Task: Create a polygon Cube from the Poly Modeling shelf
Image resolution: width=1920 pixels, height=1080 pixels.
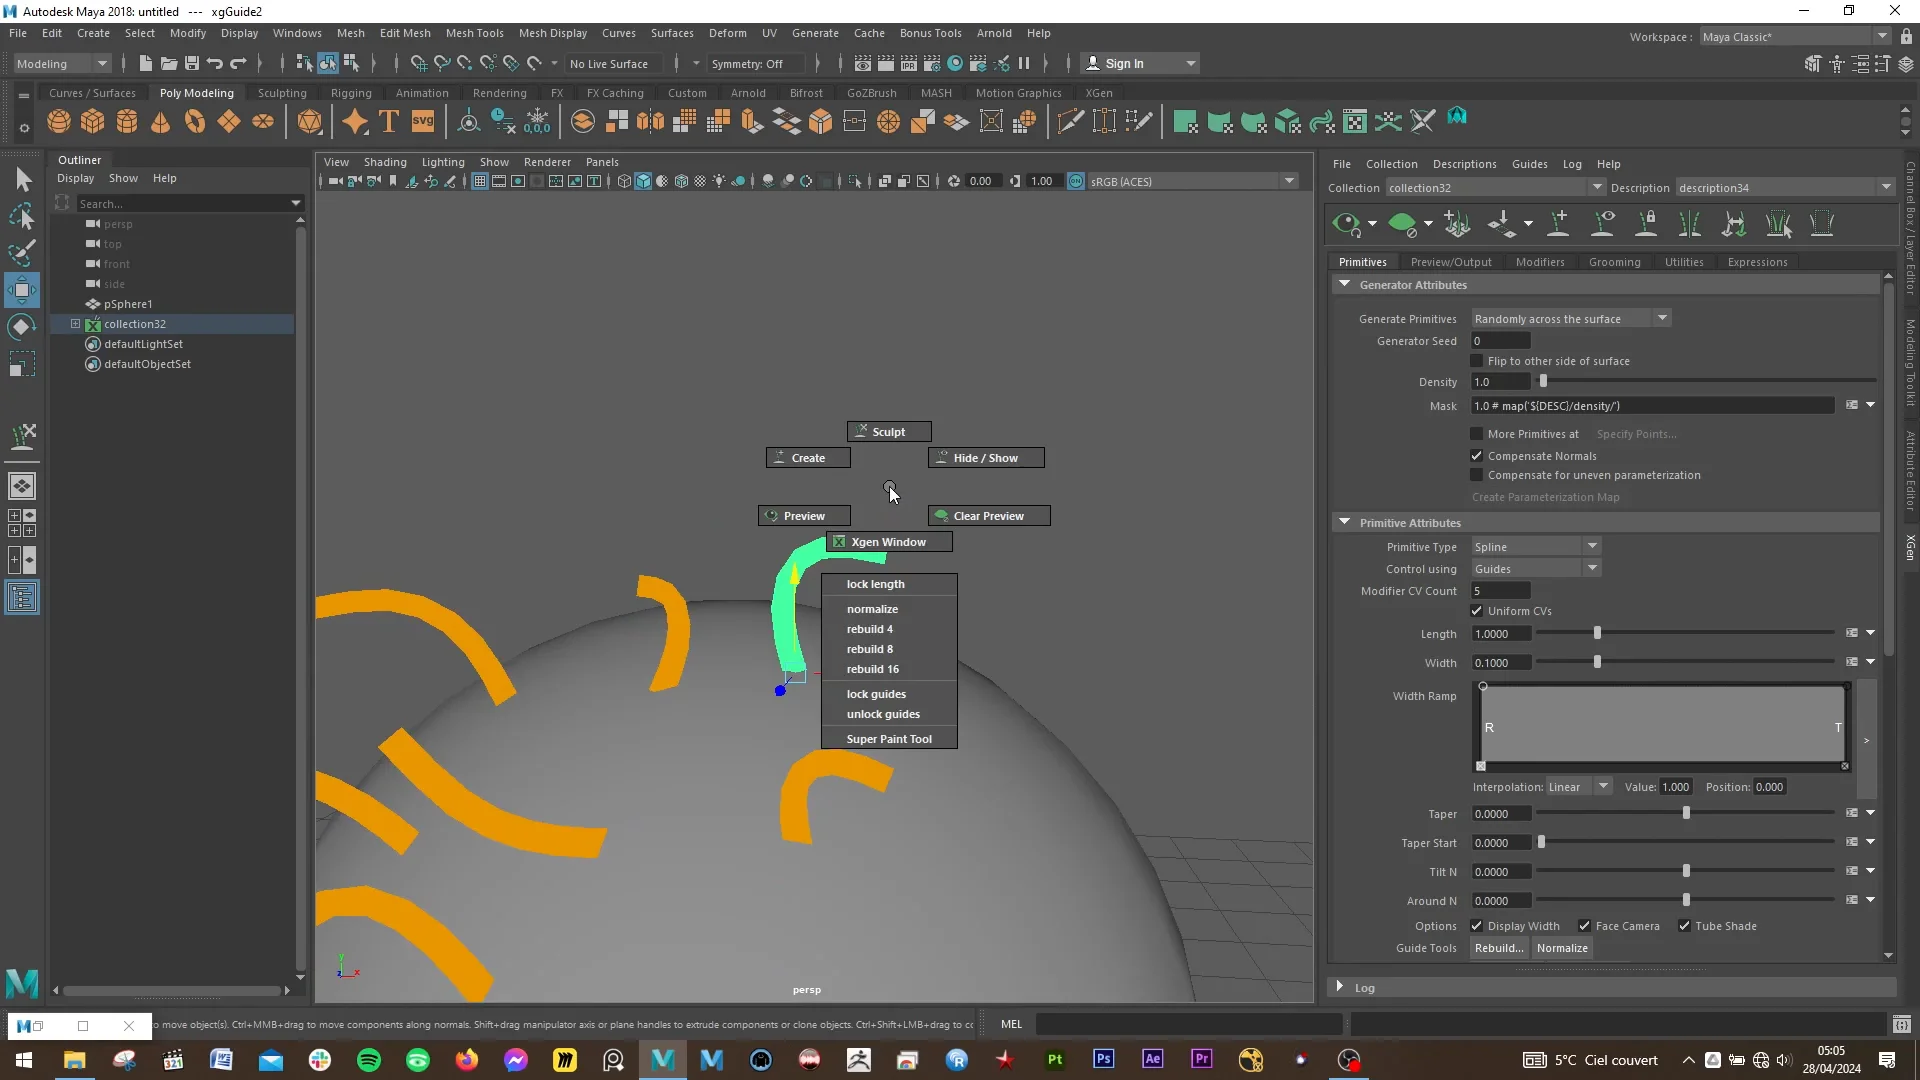Action: pos(92,121)
